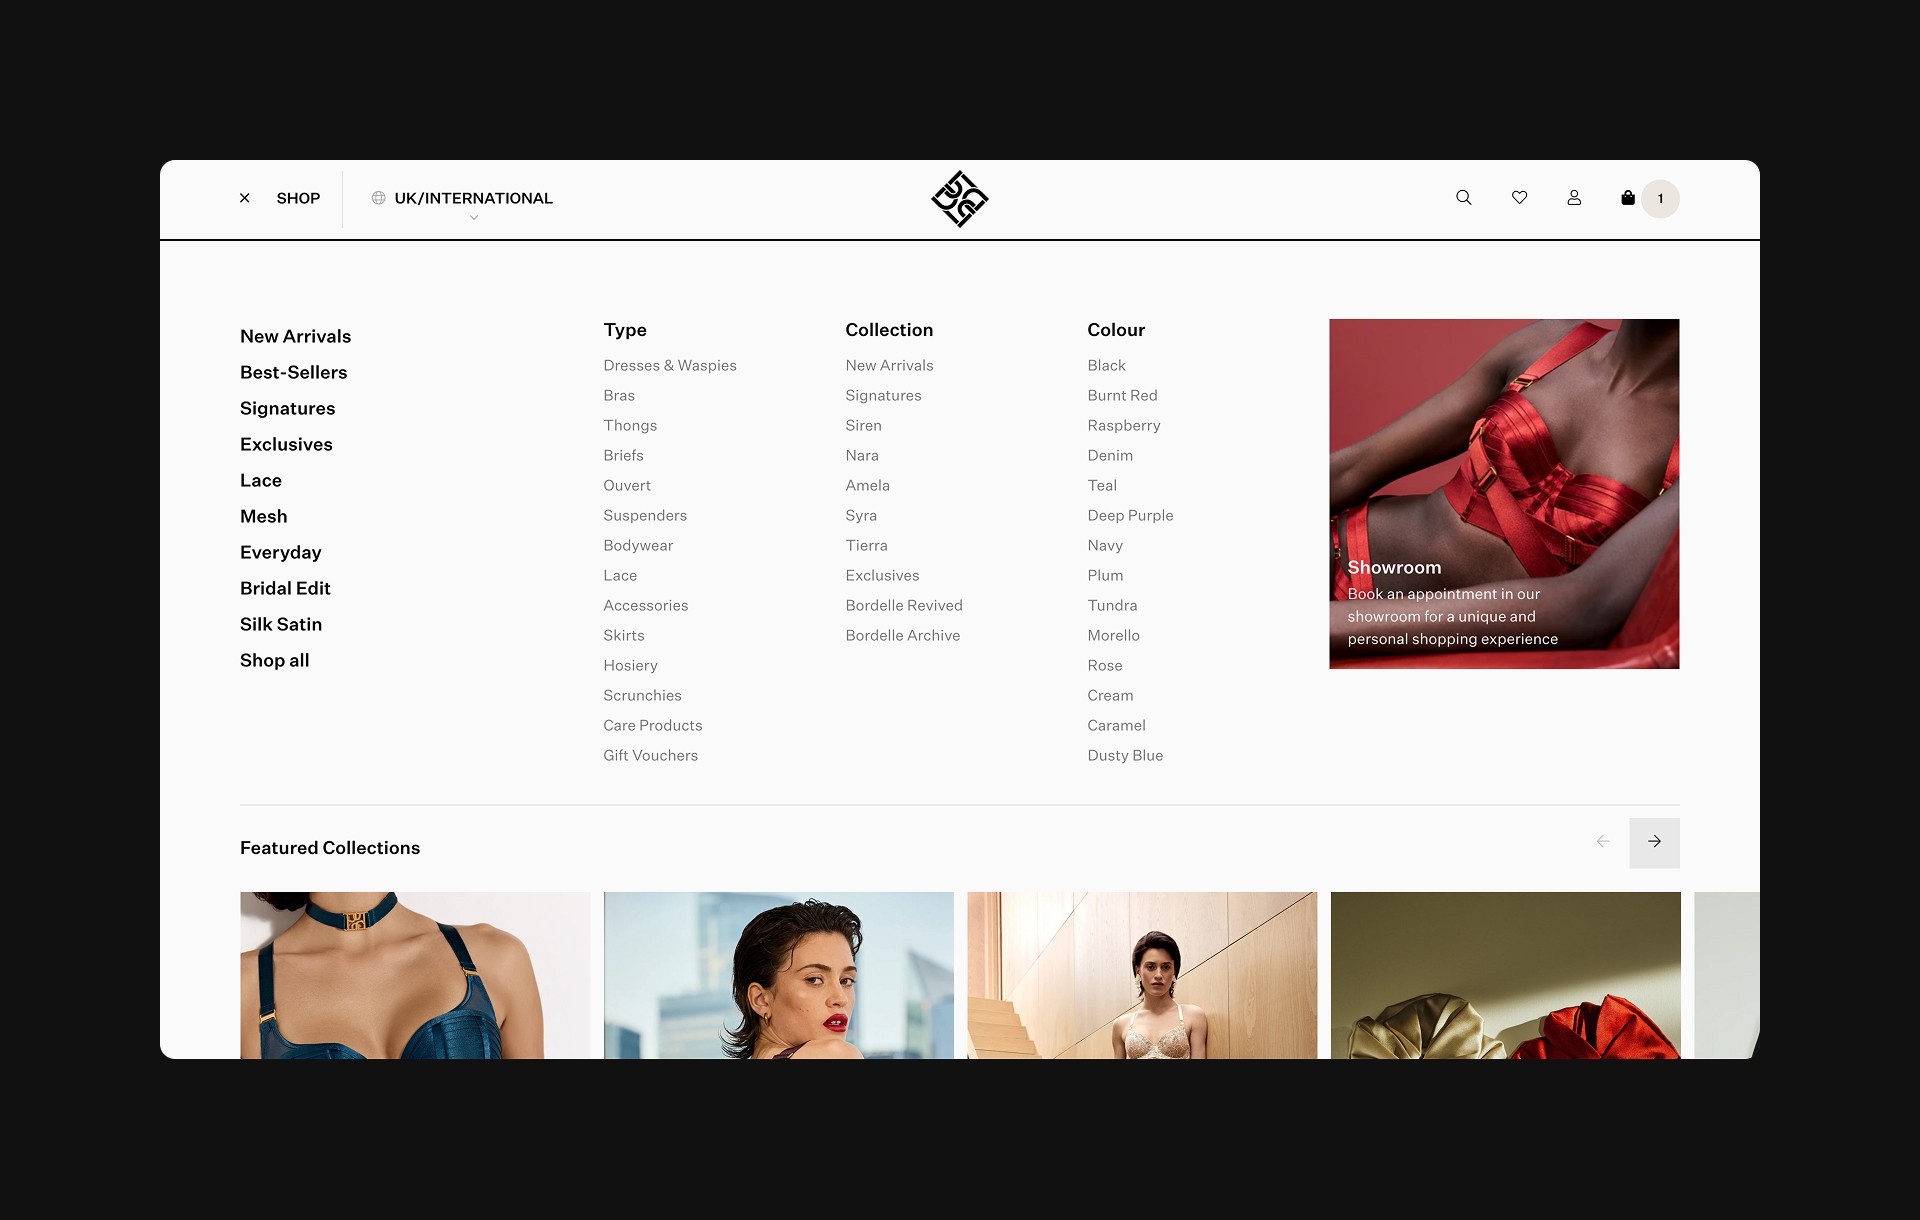1920x1220 pixels.
Task: Click the chevron under UK/International
Action: point(474,218)
